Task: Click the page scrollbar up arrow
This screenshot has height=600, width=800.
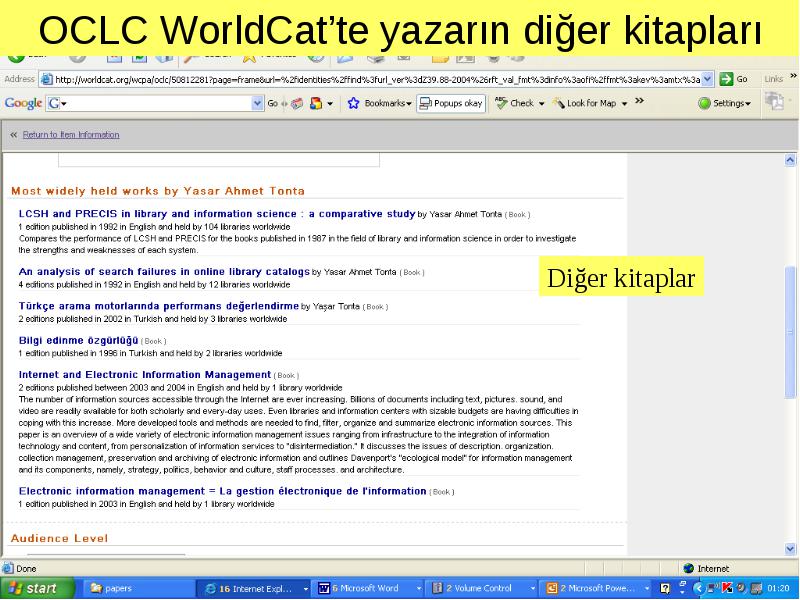Action: coord(790,161)
